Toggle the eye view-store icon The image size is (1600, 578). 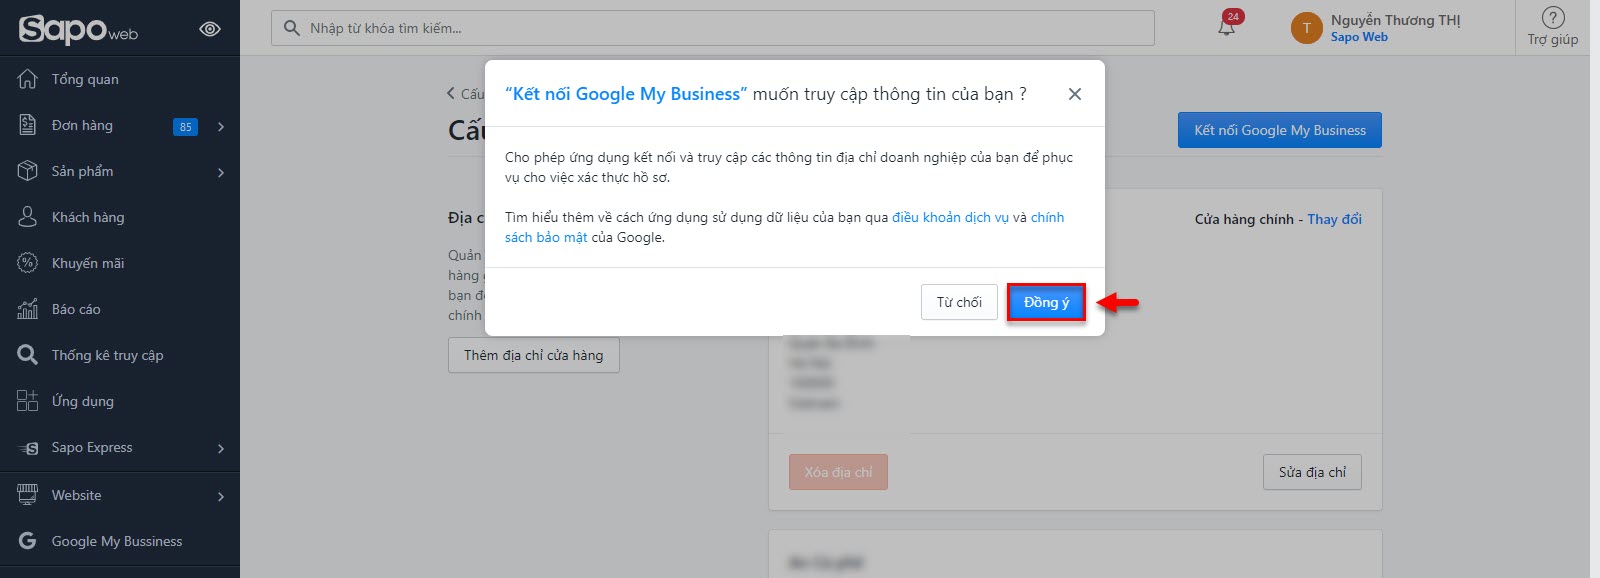tap(210, 29)
